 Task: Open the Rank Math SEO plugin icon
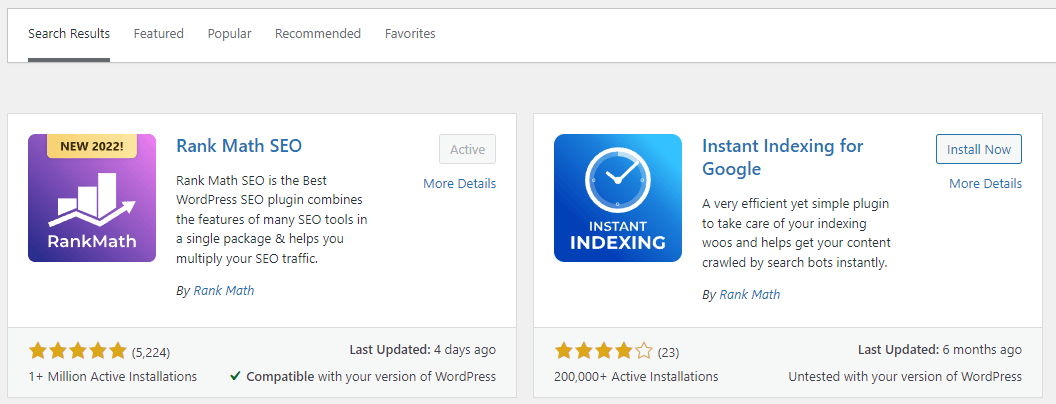pos(92,198)
